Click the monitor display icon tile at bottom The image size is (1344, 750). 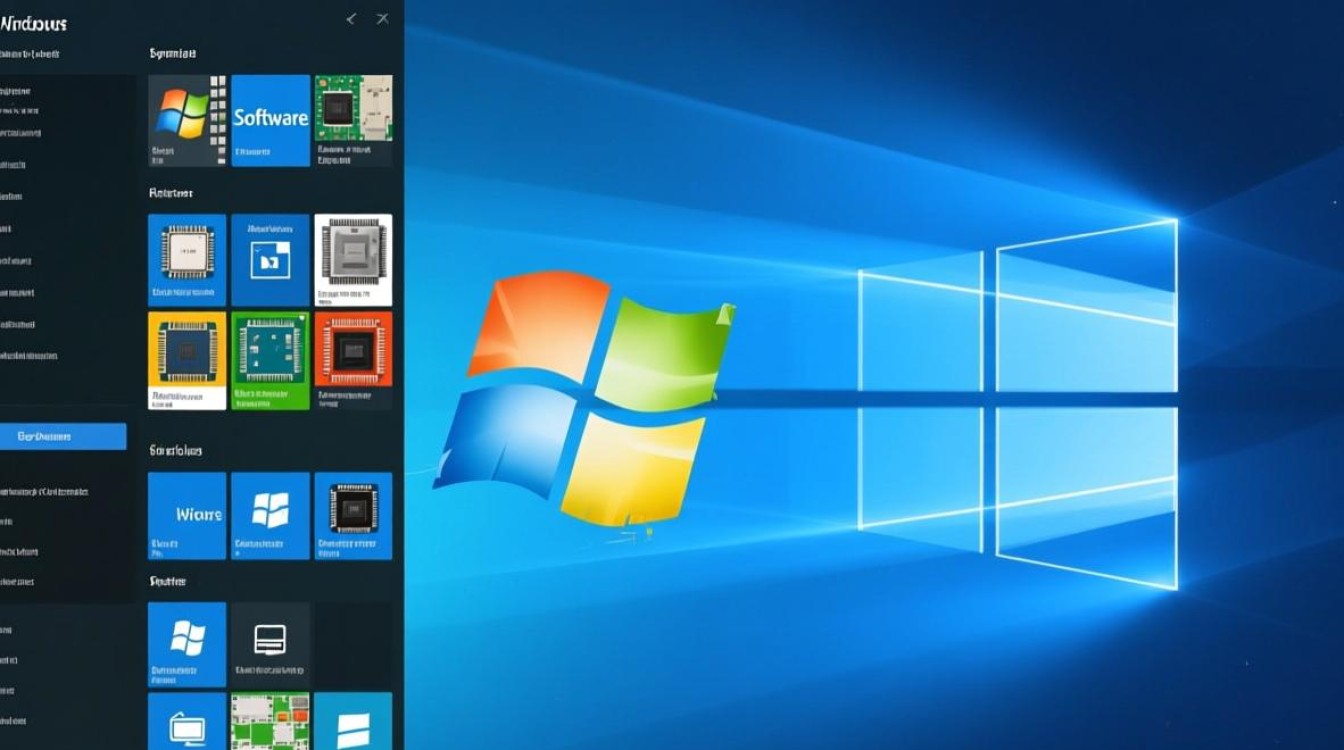click(x=186, y=720)
